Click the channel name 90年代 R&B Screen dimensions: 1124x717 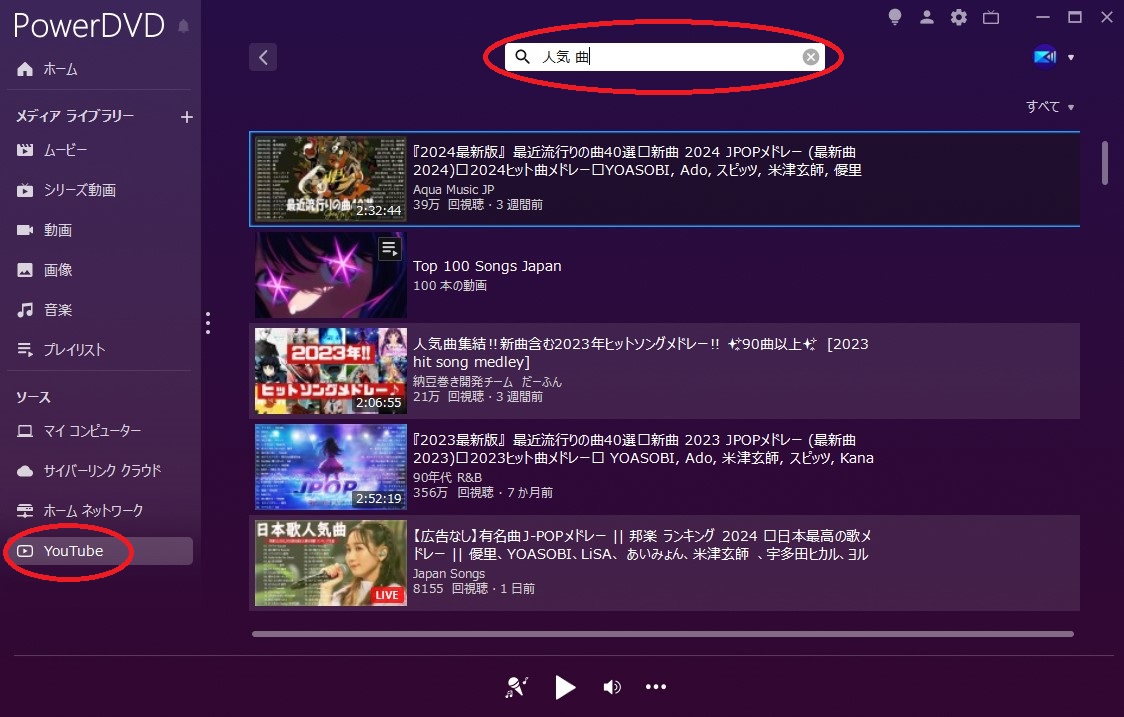point(447,478)
